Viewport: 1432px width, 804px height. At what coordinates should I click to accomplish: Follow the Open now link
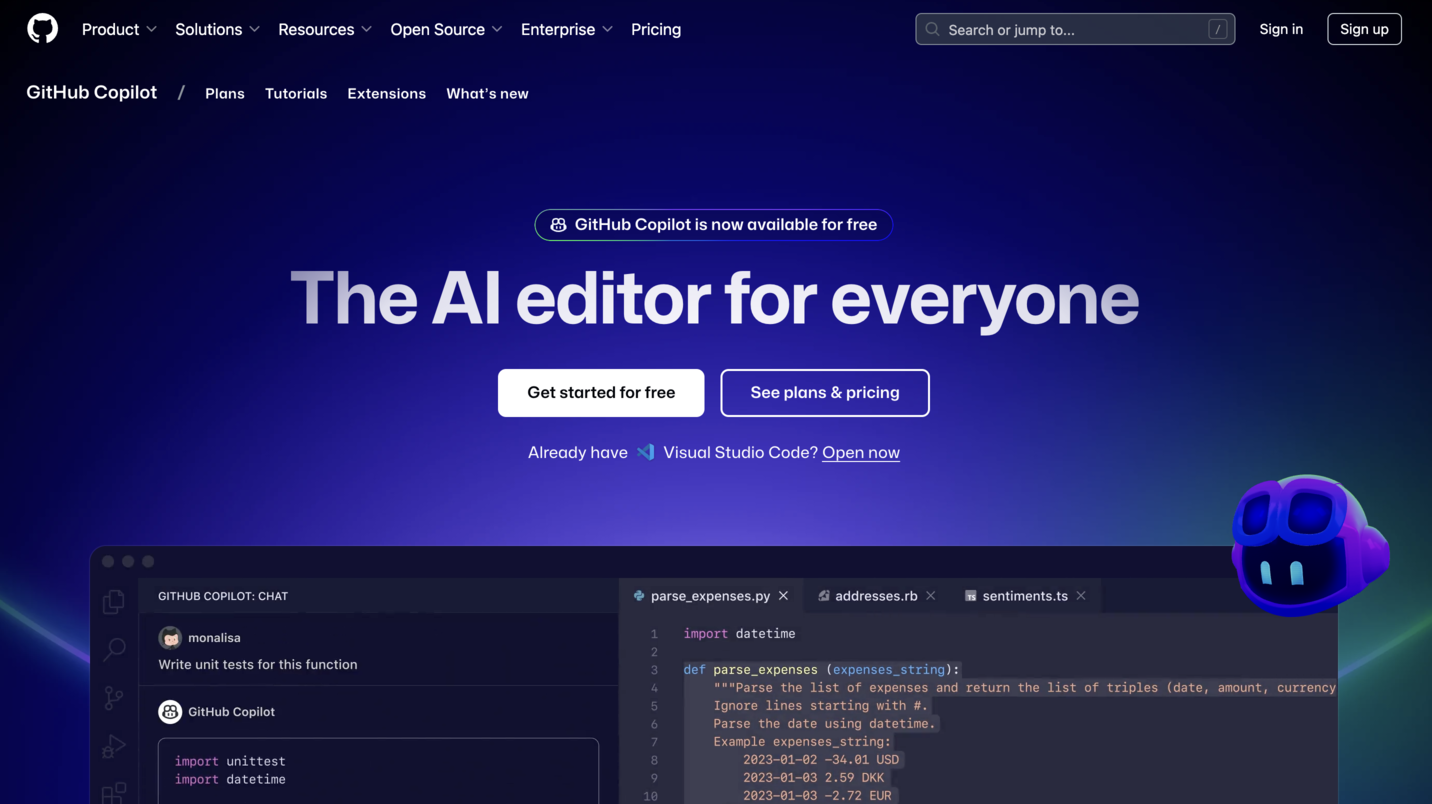tap(860, 453)
